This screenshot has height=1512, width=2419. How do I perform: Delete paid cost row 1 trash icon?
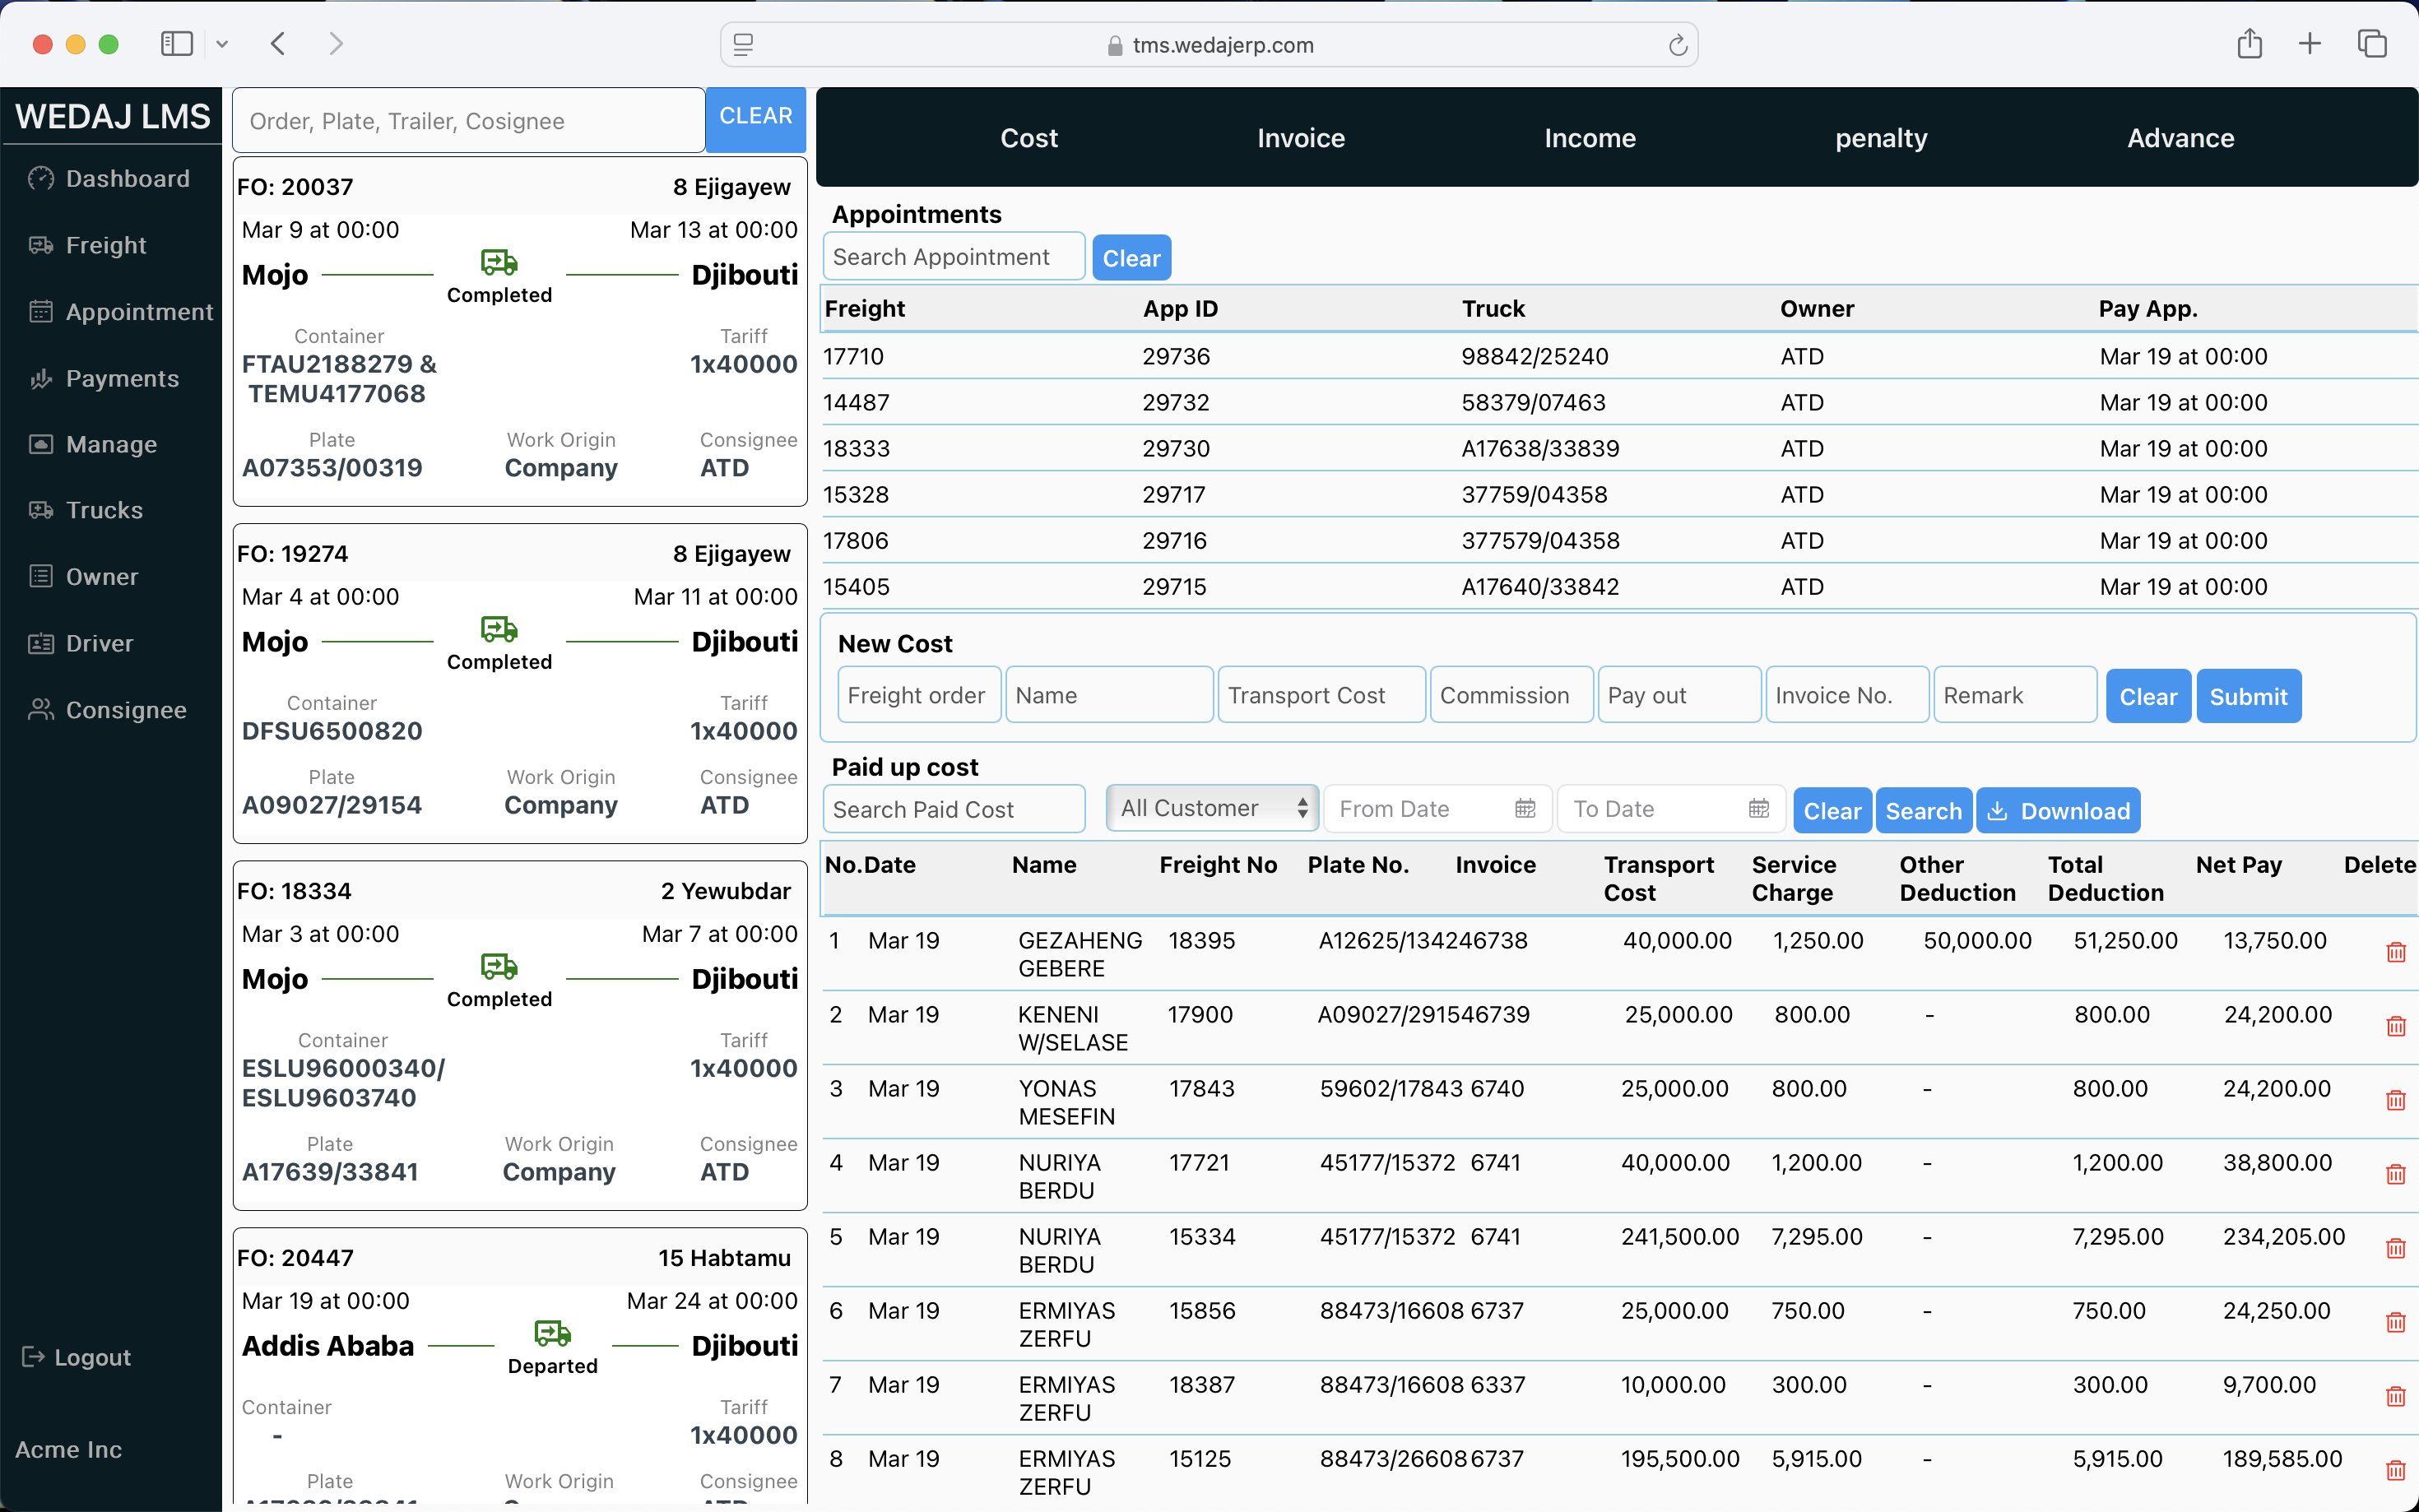tap(2395, 952)
